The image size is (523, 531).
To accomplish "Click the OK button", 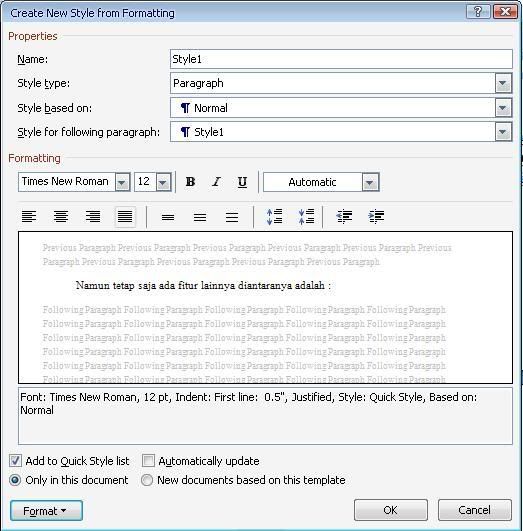I will pos(391,510).
